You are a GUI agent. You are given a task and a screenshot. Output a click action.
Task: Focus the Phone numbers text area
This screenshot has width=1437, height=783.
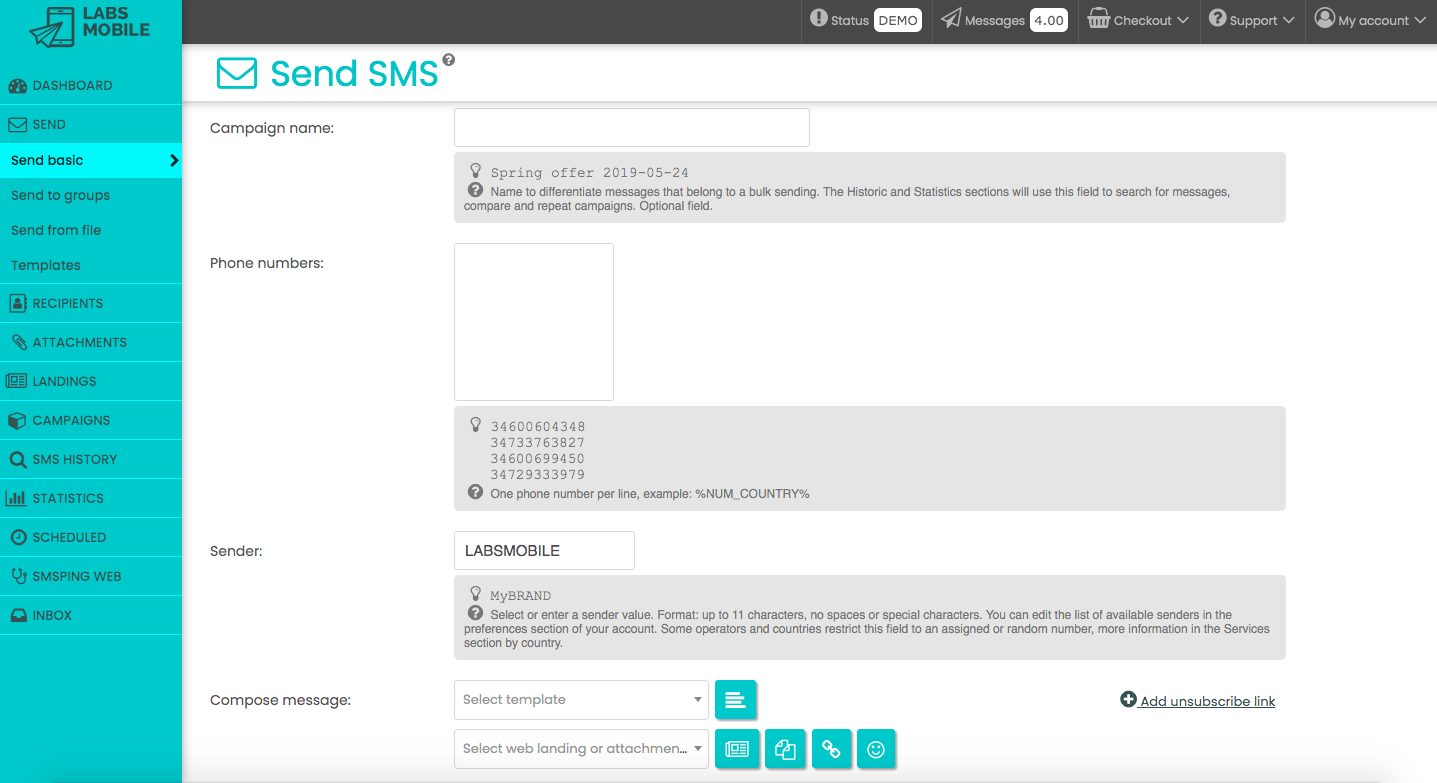point(534,322)
